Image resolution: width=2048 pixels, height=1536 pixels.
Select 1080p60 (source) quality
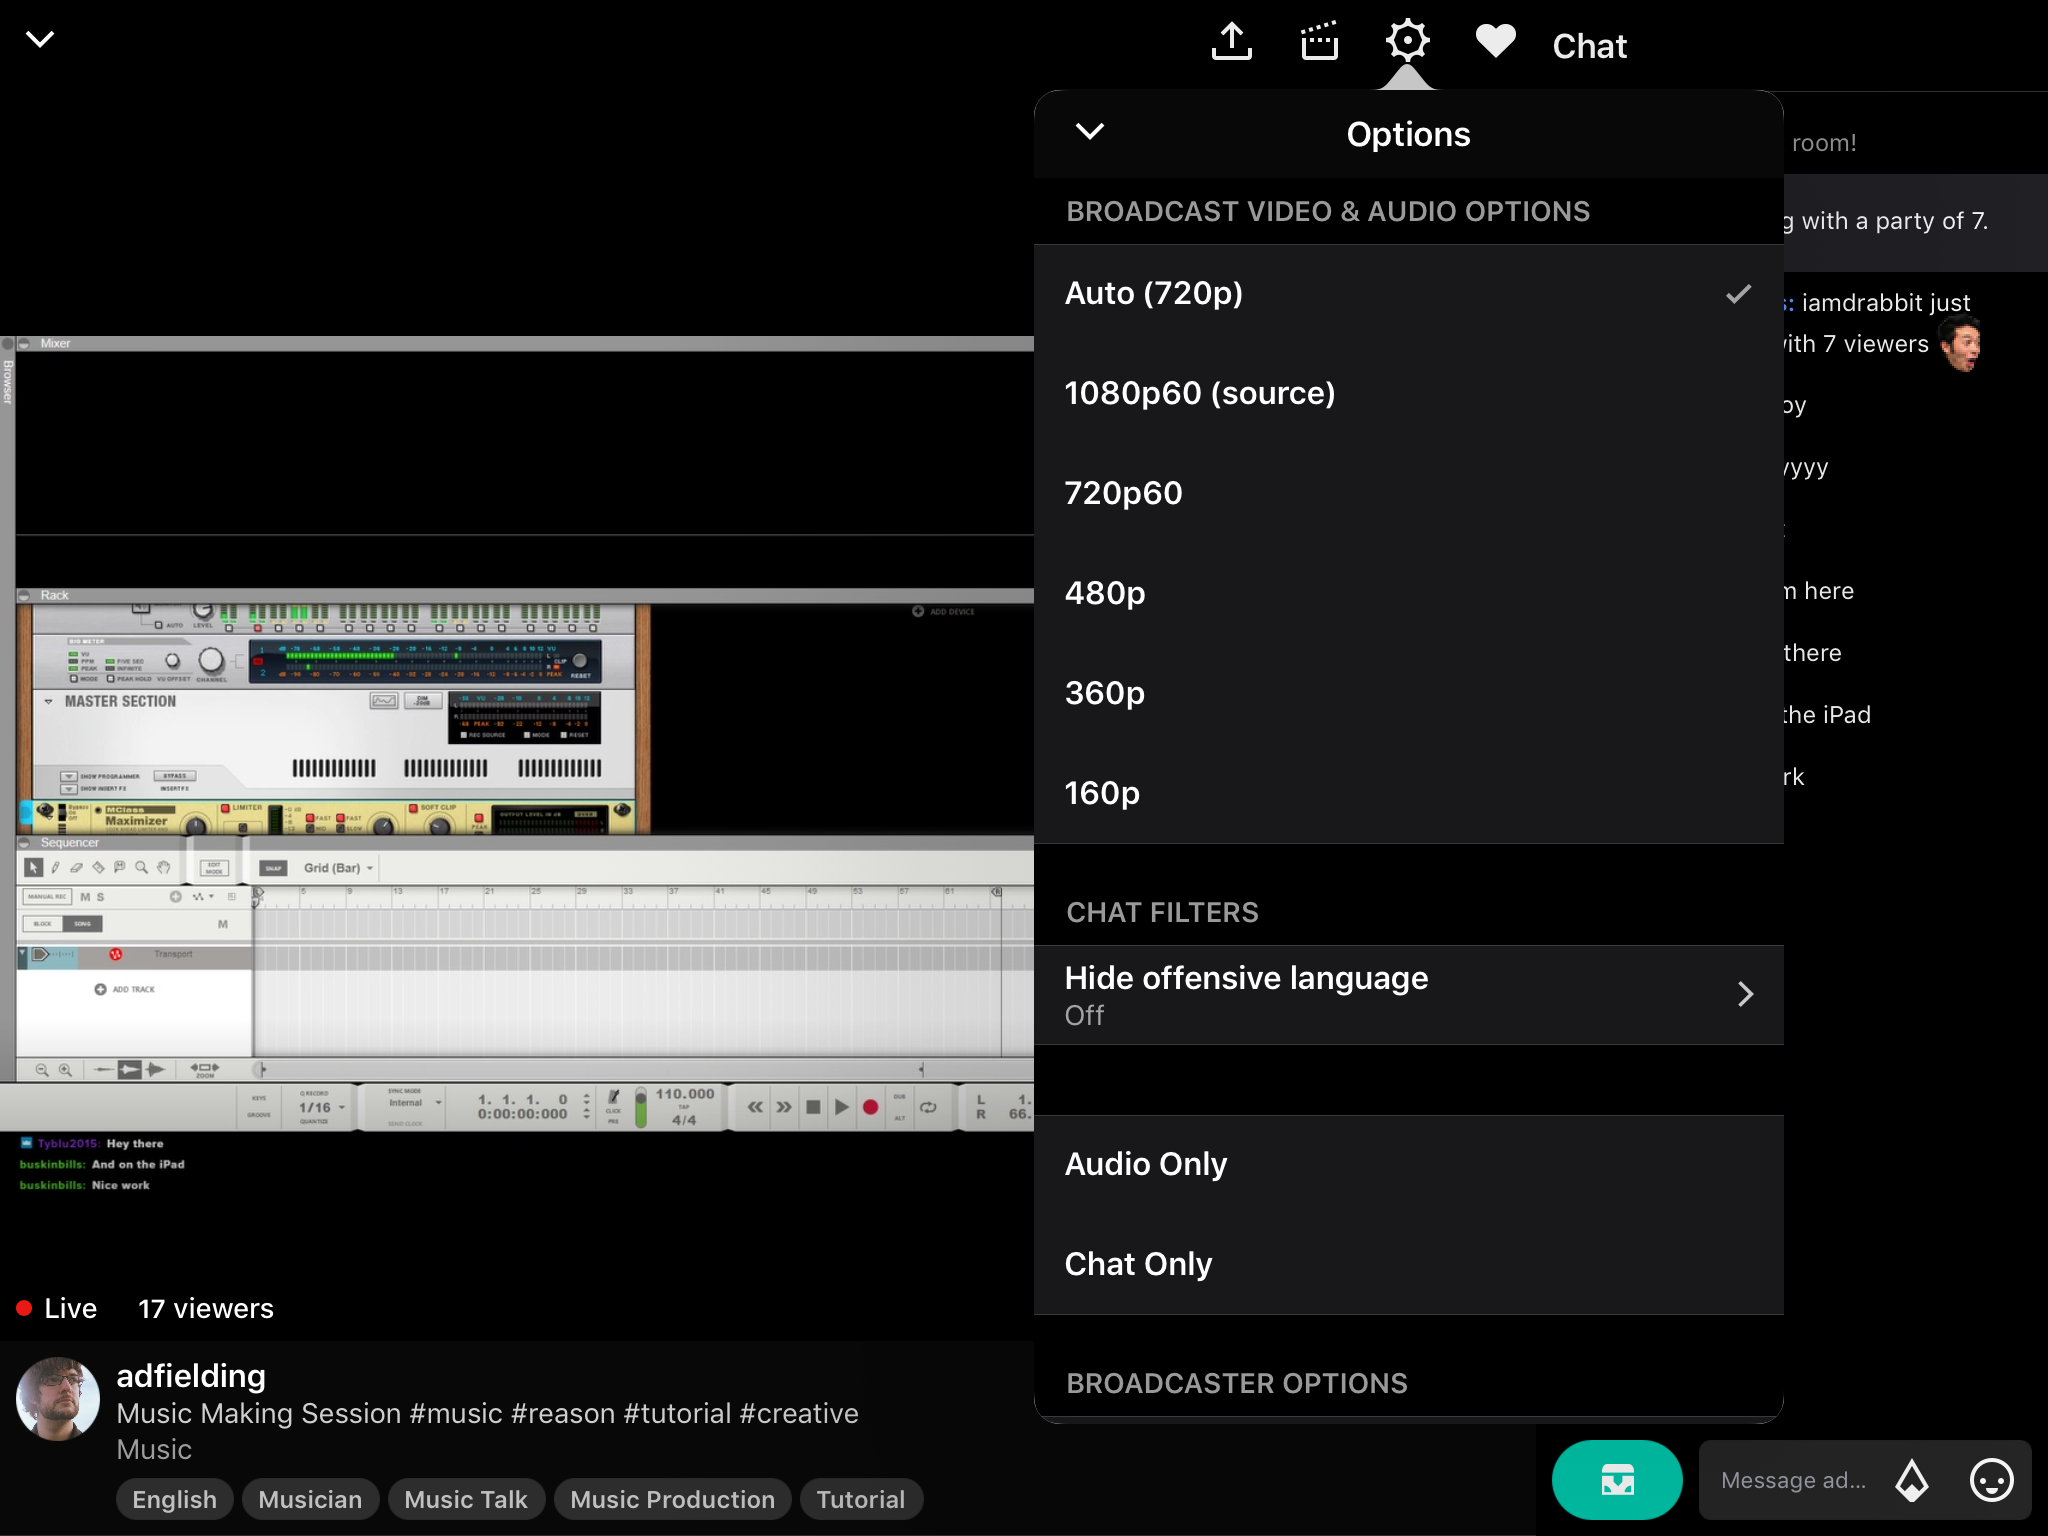tap(1408, 393)
